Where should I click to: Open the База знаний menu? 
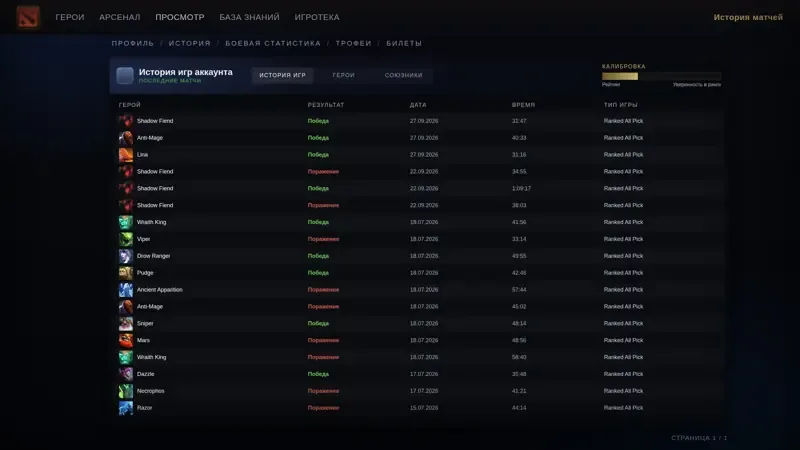(249, 17)
